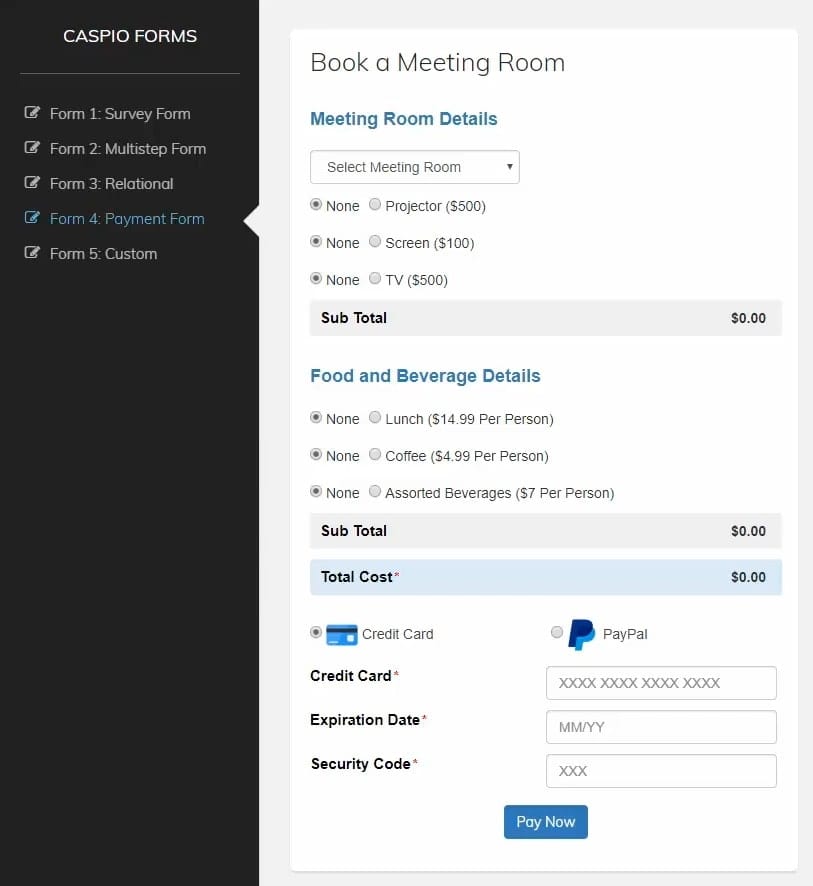Open the Select Meeting Room dropdown

click(415, 167)
